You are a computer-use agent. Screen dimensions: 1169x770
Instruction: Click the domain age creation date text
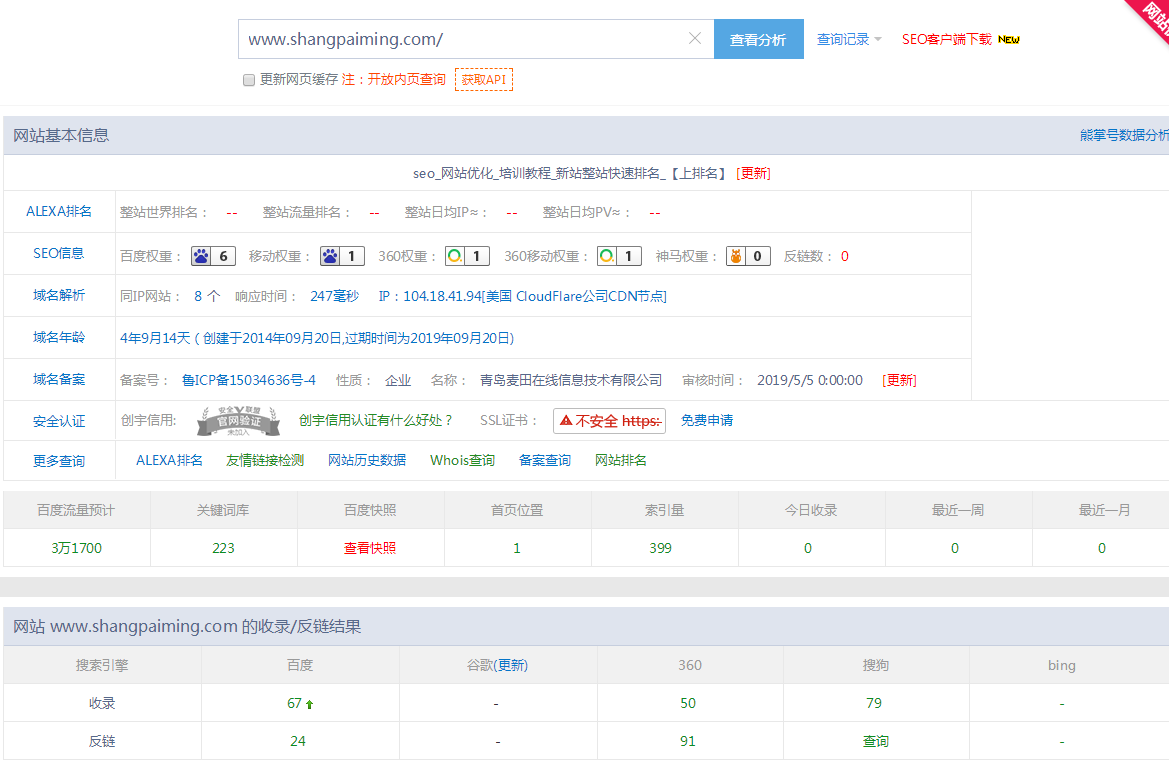point(317,338)
